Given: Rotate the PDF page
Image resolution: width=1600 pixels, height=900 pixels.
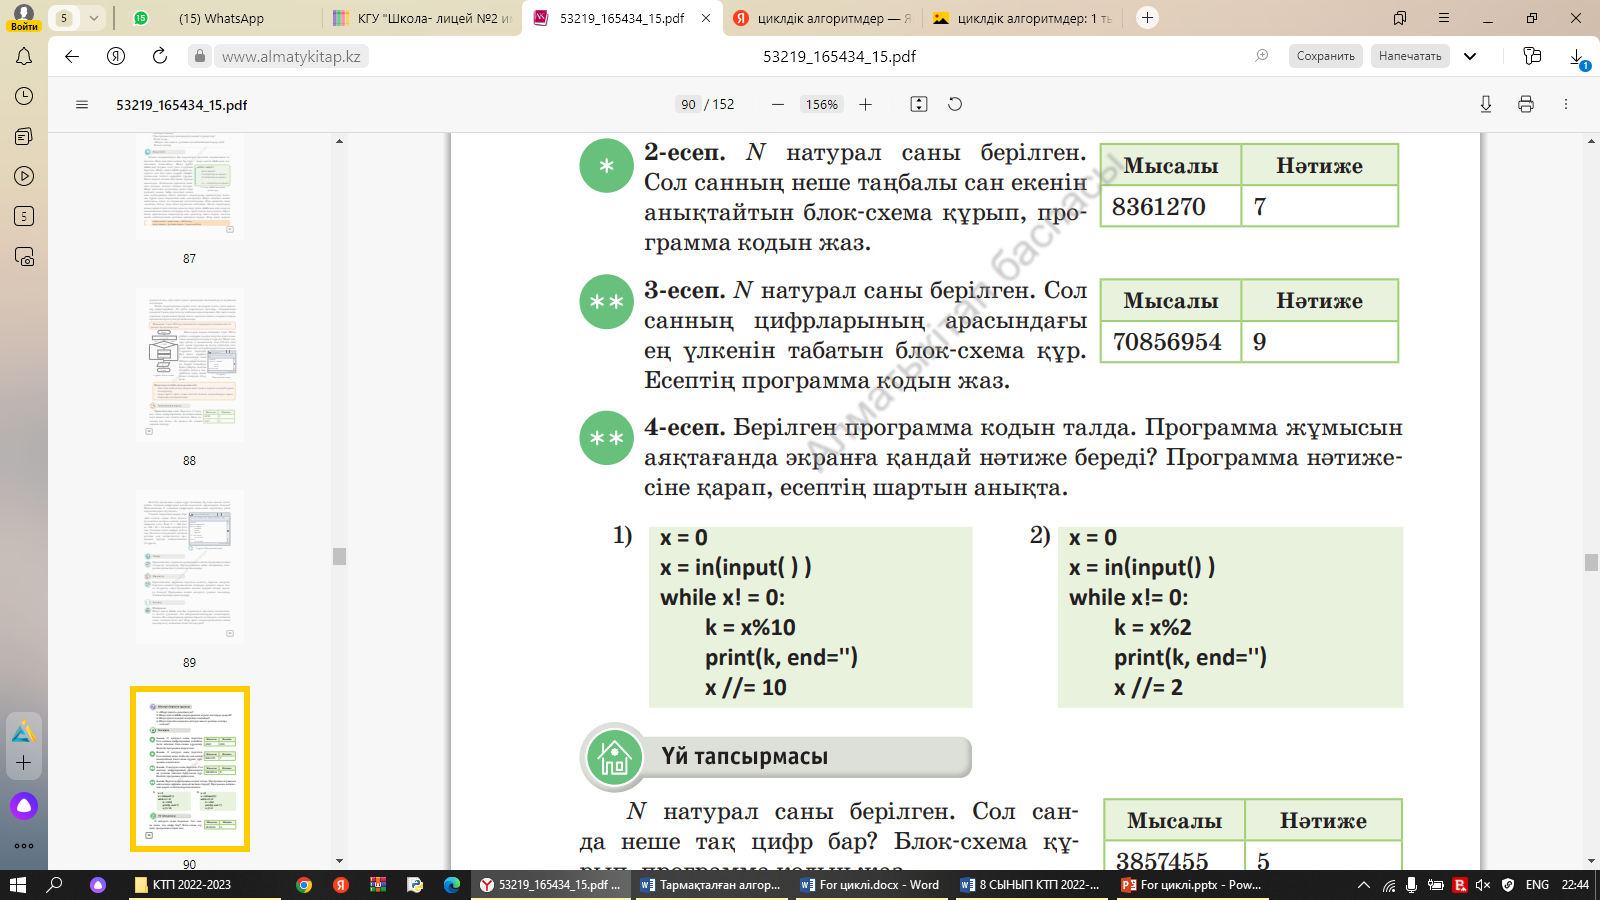Looking at the screenshot, I should (x=955, y=104).
